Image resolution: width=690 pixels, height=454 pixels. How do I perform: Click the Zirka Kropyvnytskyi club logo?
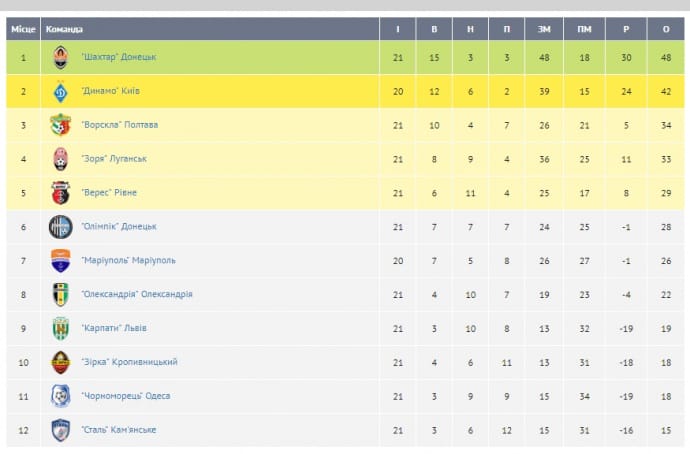(x=61, y=362)
